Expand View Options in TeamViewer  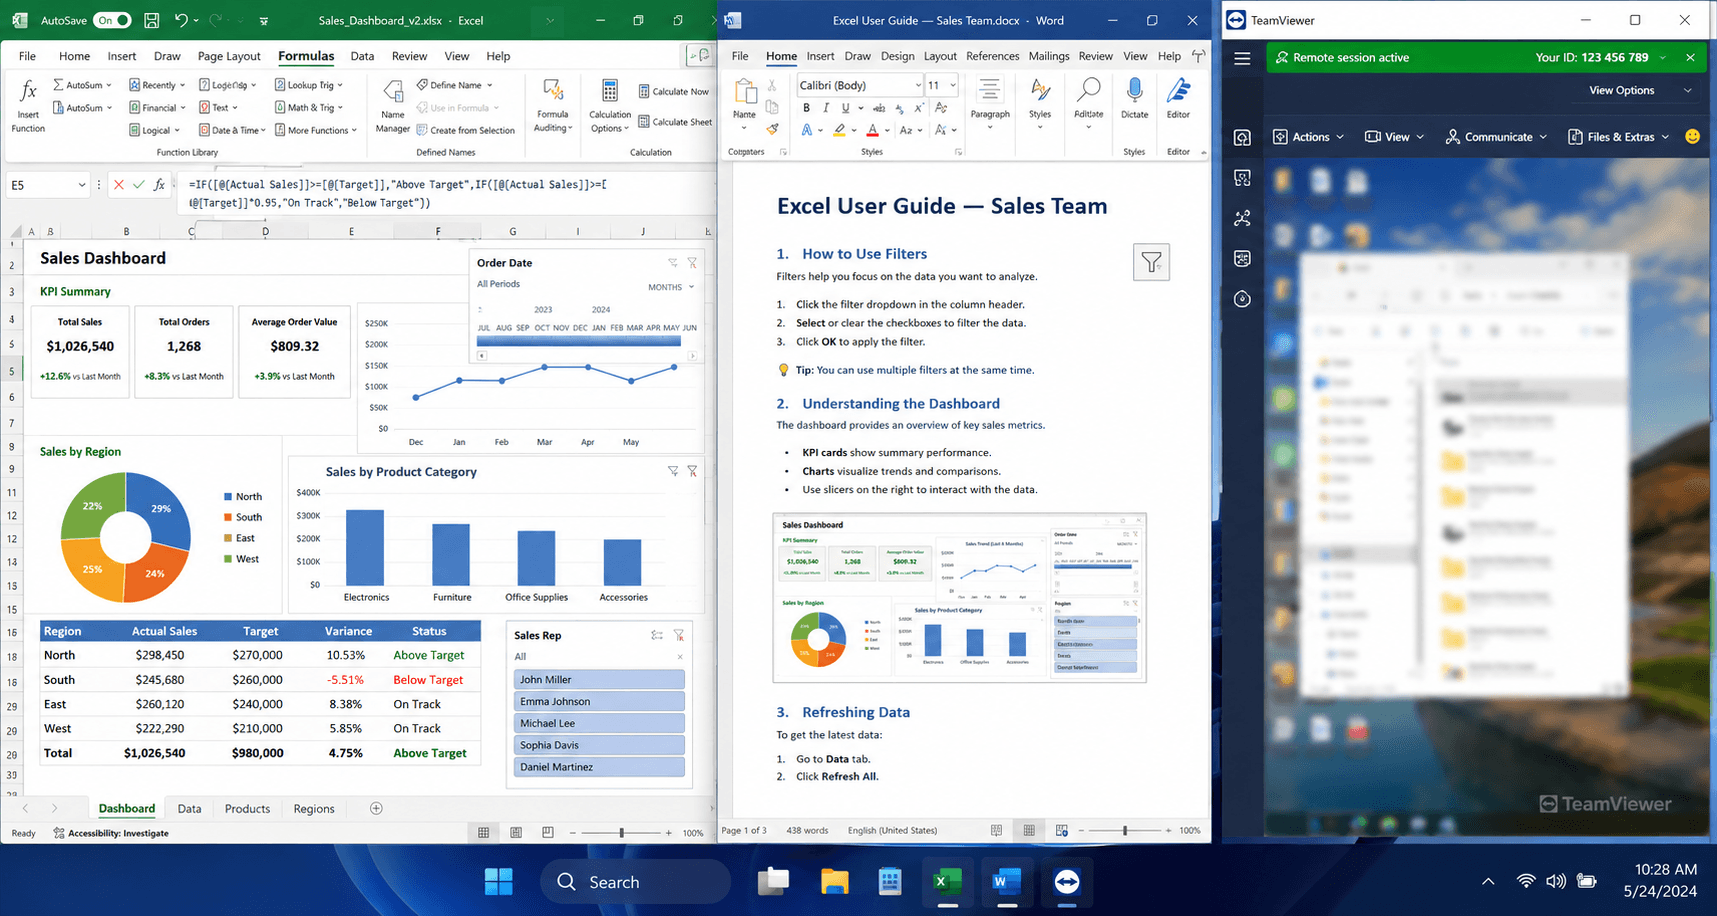pos(1640,90)
